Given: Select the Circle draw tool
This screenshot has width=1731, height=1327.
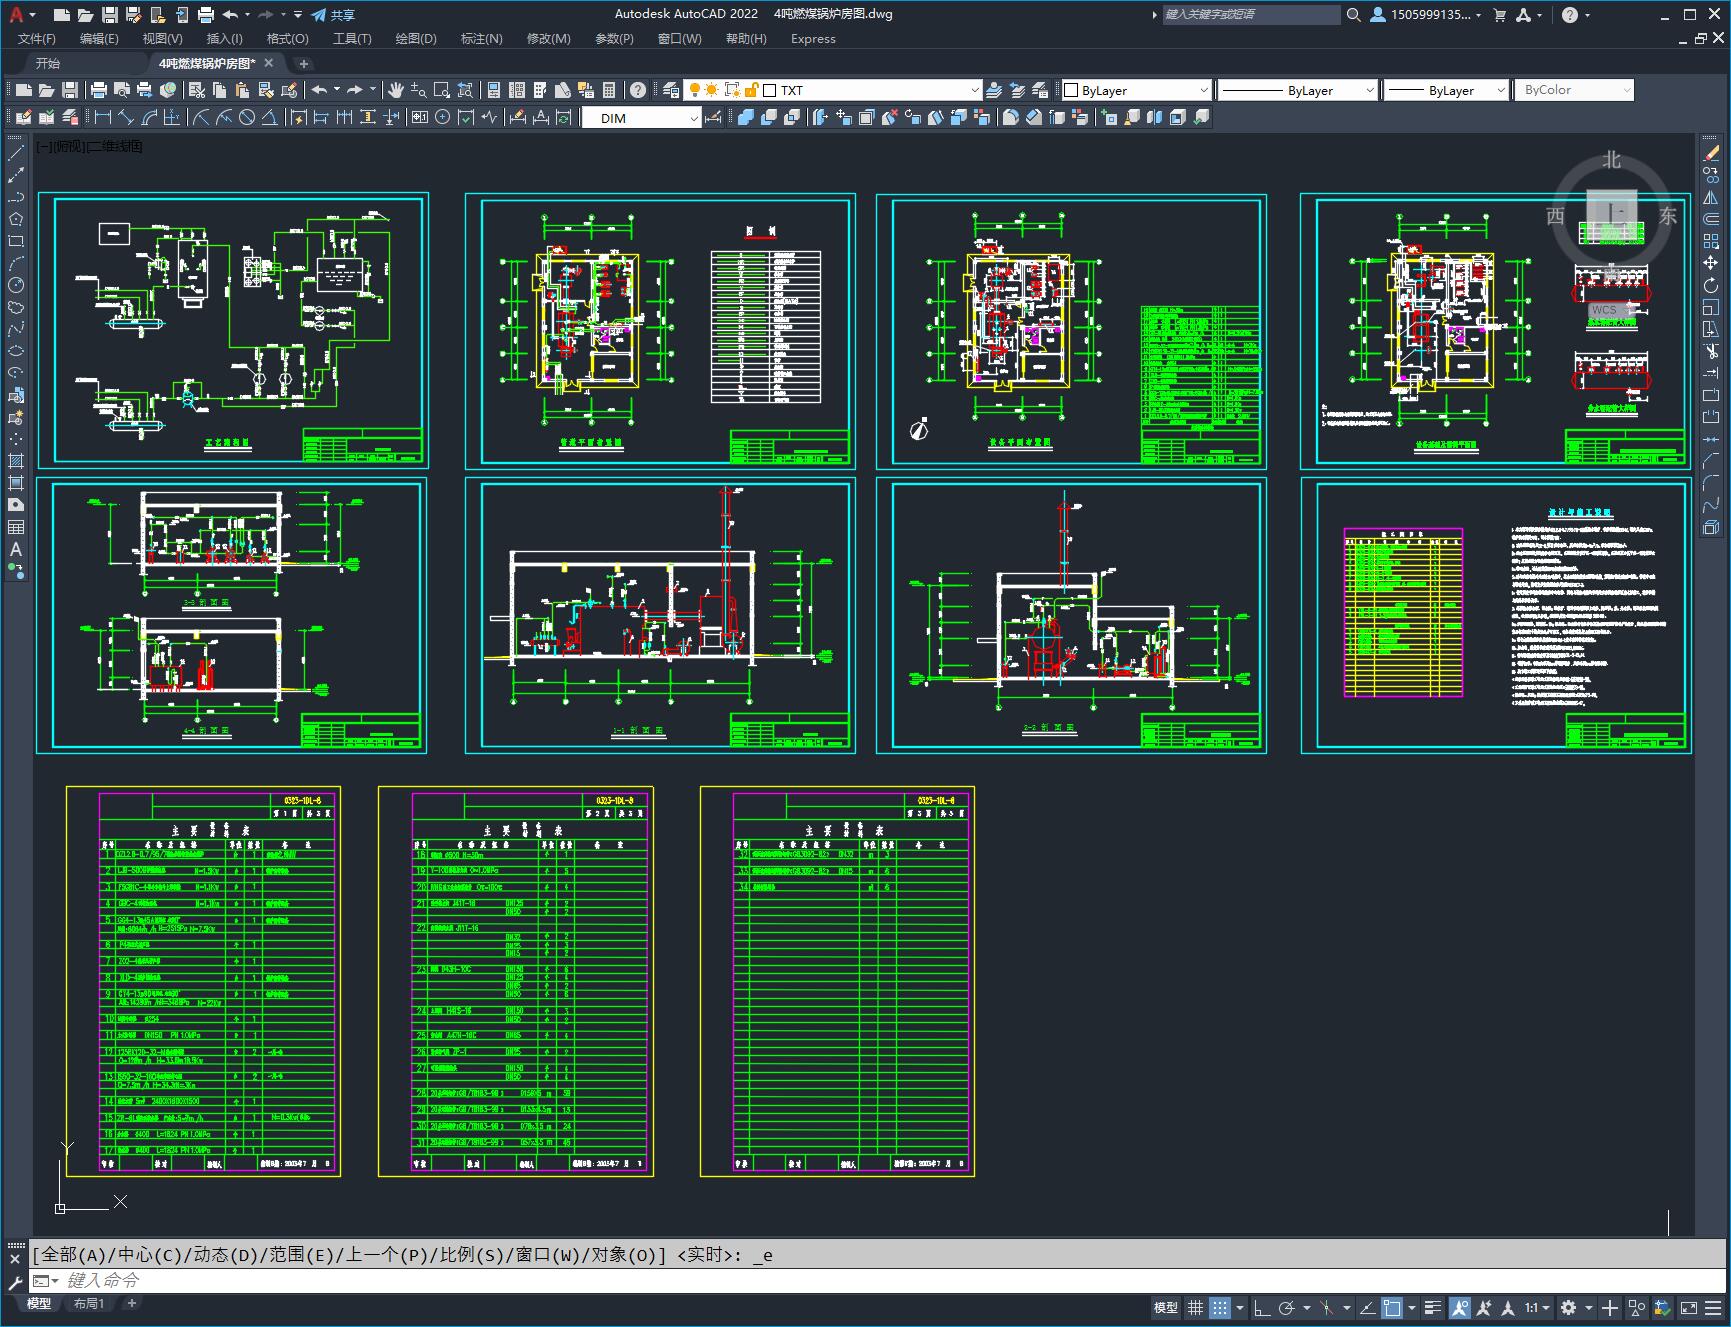Looking at the screenshot, I should [x=16, y=286].
